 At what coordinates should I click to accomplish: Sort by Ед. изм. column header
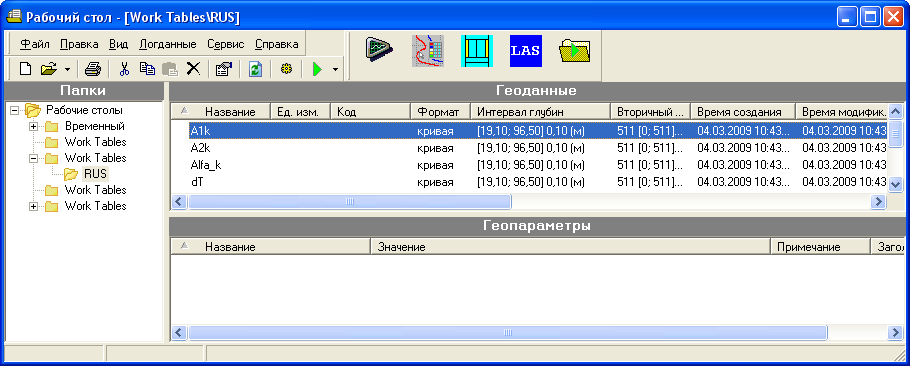click(x=300, y=112)
